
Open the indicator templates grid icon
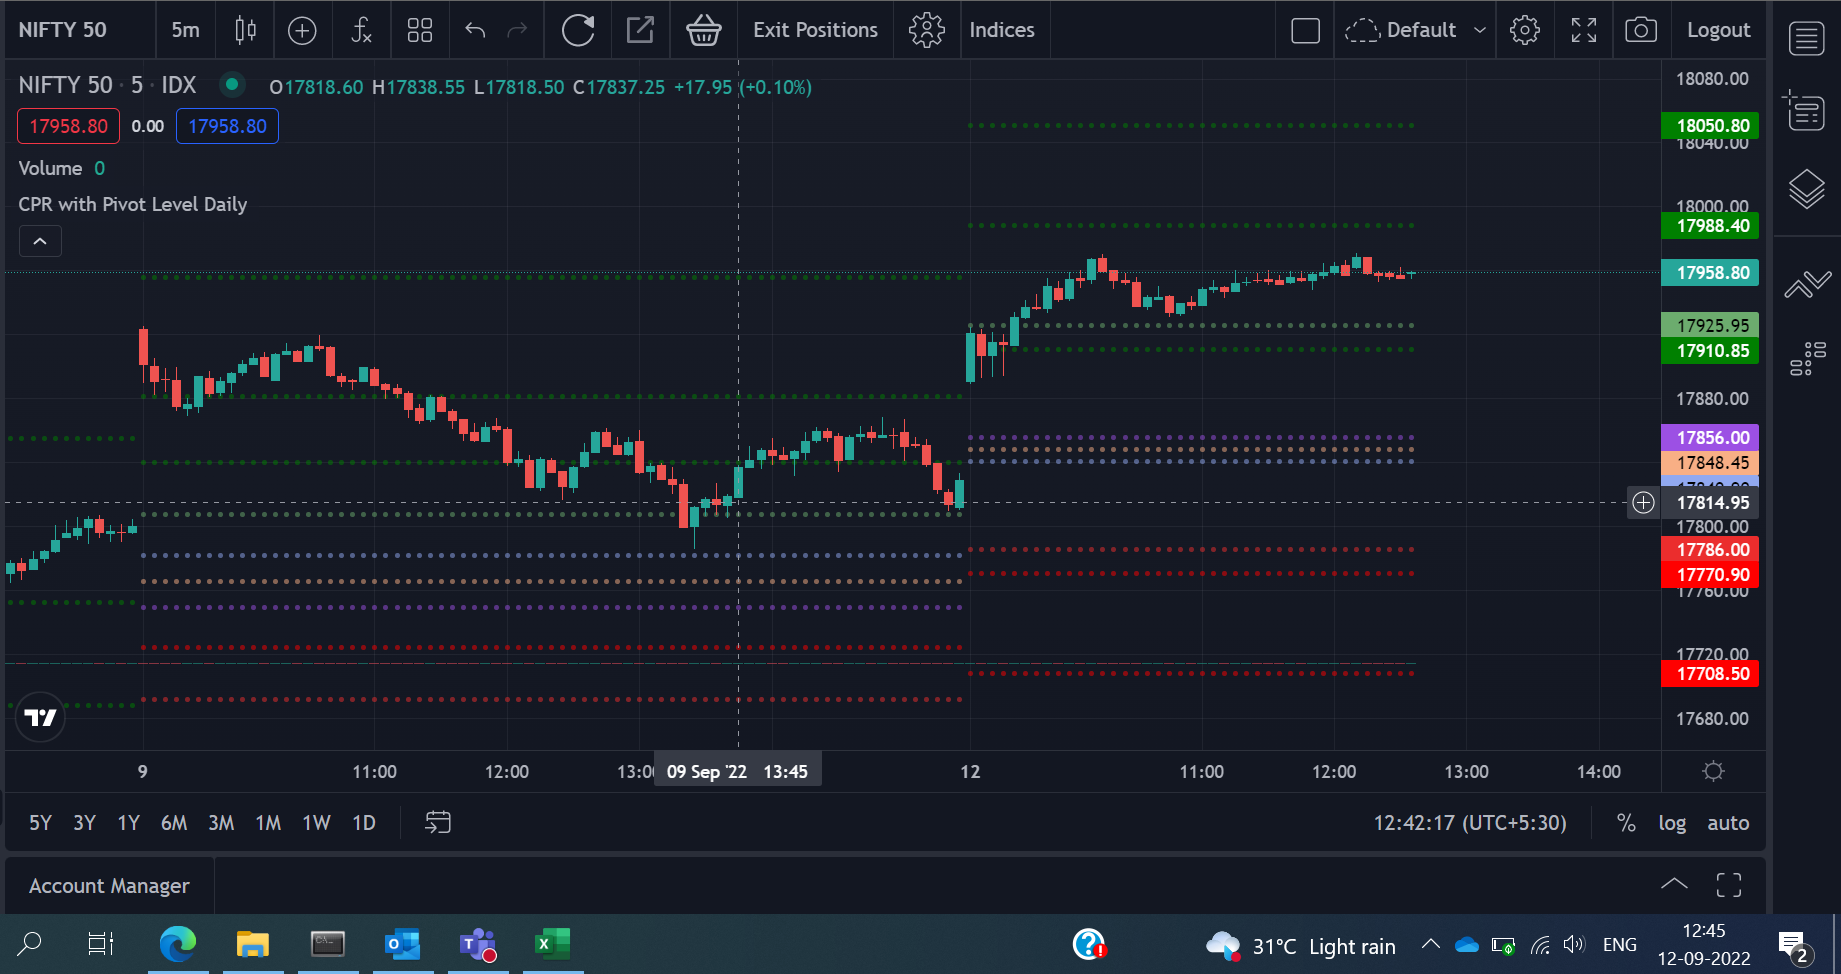coord(420,30)
